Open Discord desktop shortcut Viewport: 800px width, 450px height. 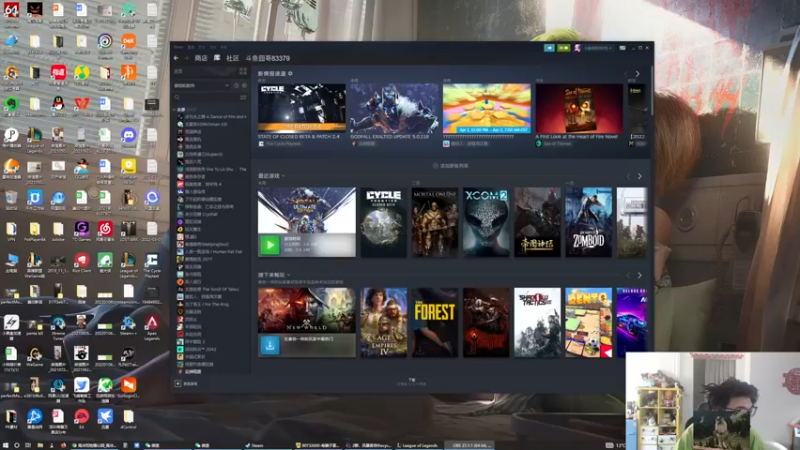tap(129, 138)
